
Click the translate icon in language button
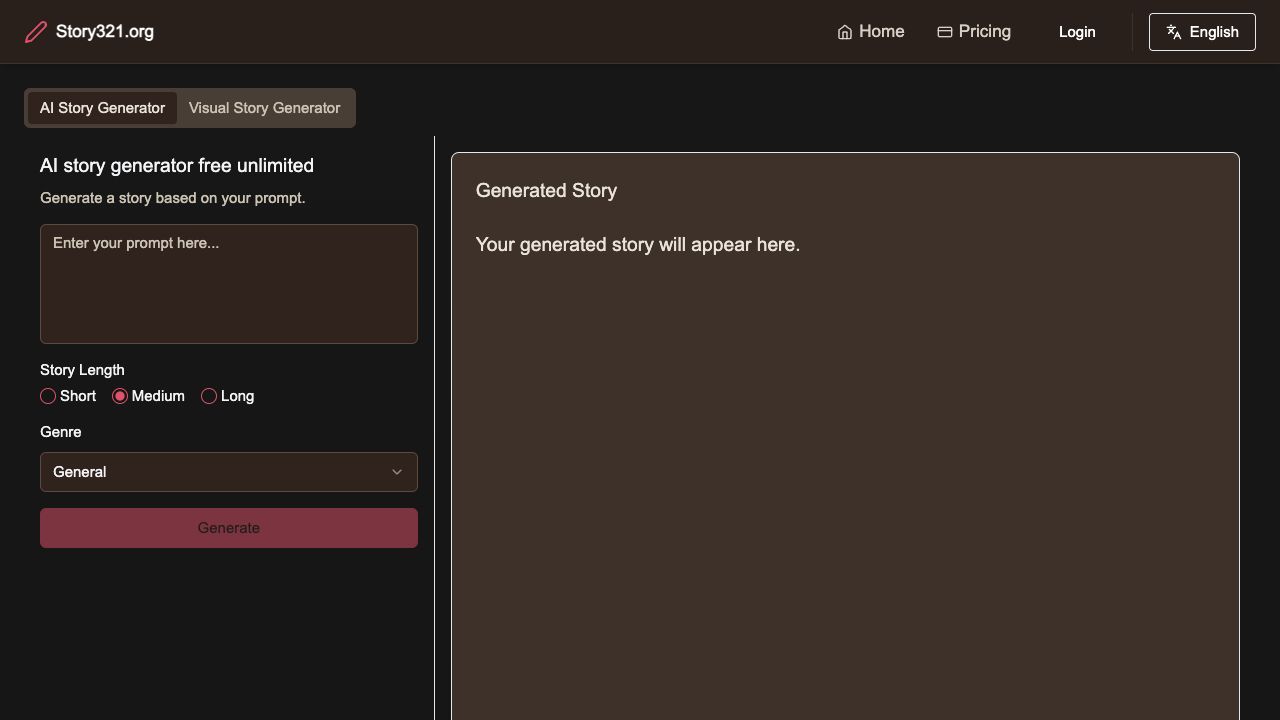(x=1174, y=32)
